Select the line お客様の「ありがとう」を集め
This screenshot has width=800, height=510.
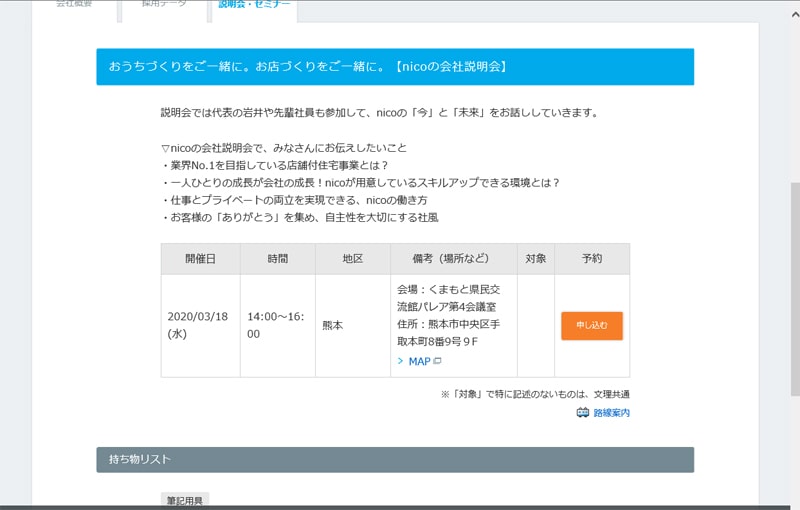(x=300, y=217)
